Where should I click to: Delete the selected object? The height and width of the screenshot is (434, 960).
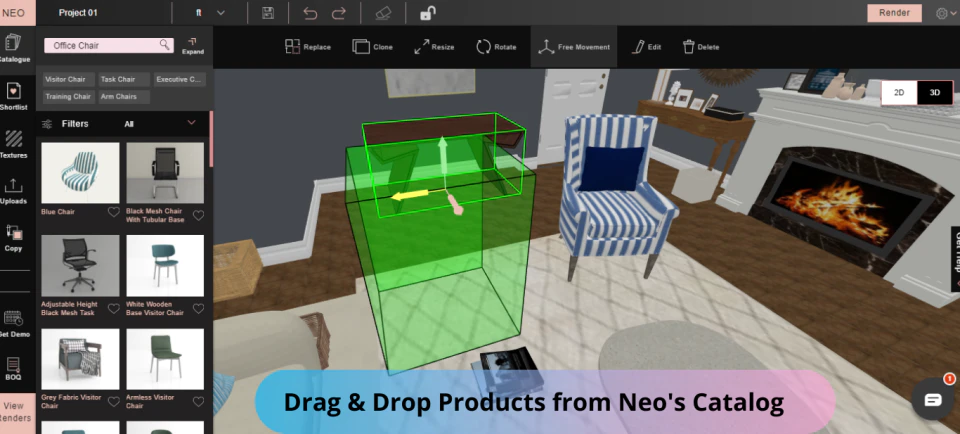(701, 47)
